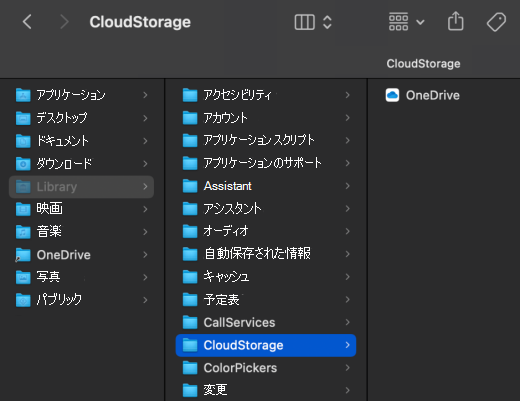Select the アプリケーション folder icon
This screenshot has height=401, width=520.
23,95
